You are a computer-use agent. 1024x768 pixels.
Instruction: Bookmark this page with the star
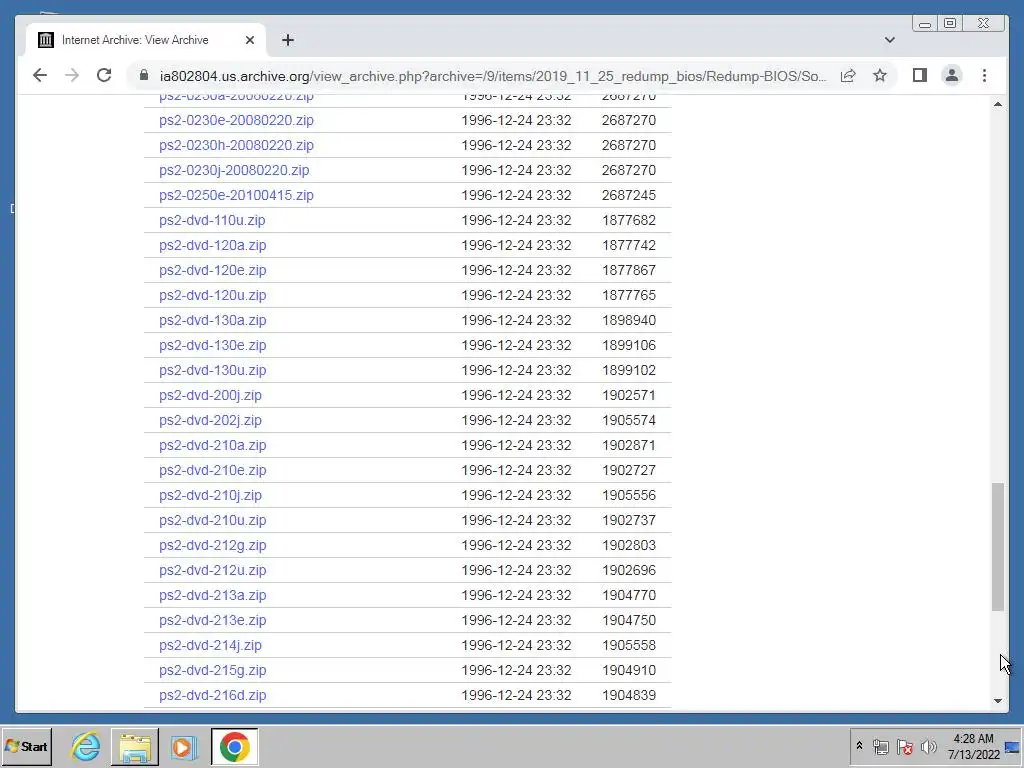880,76
